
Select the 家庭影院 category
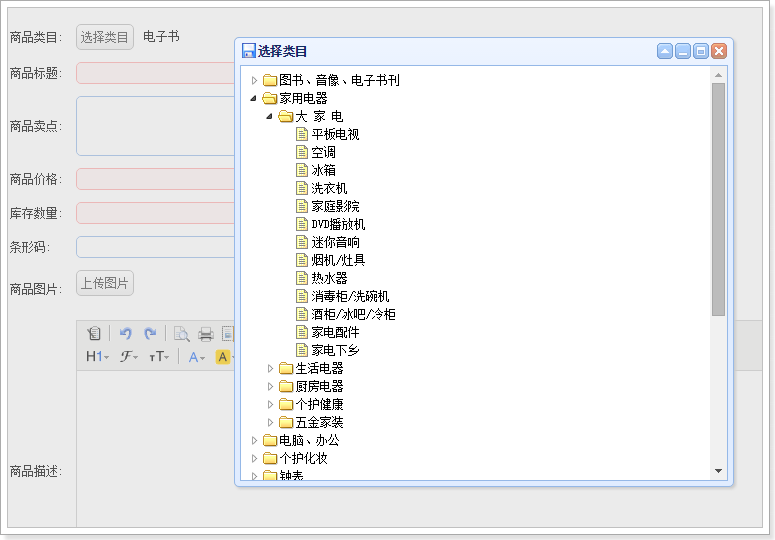[x=335, y=207]
